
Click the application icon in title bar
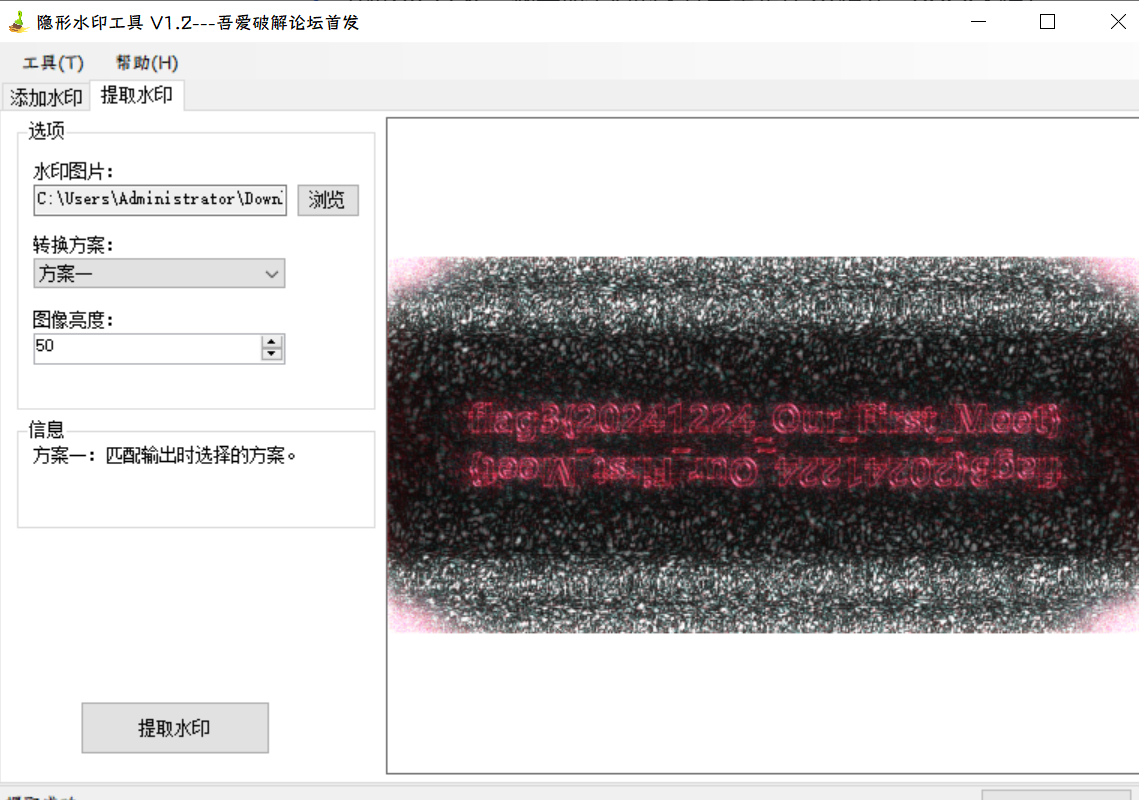click(18, 22)
